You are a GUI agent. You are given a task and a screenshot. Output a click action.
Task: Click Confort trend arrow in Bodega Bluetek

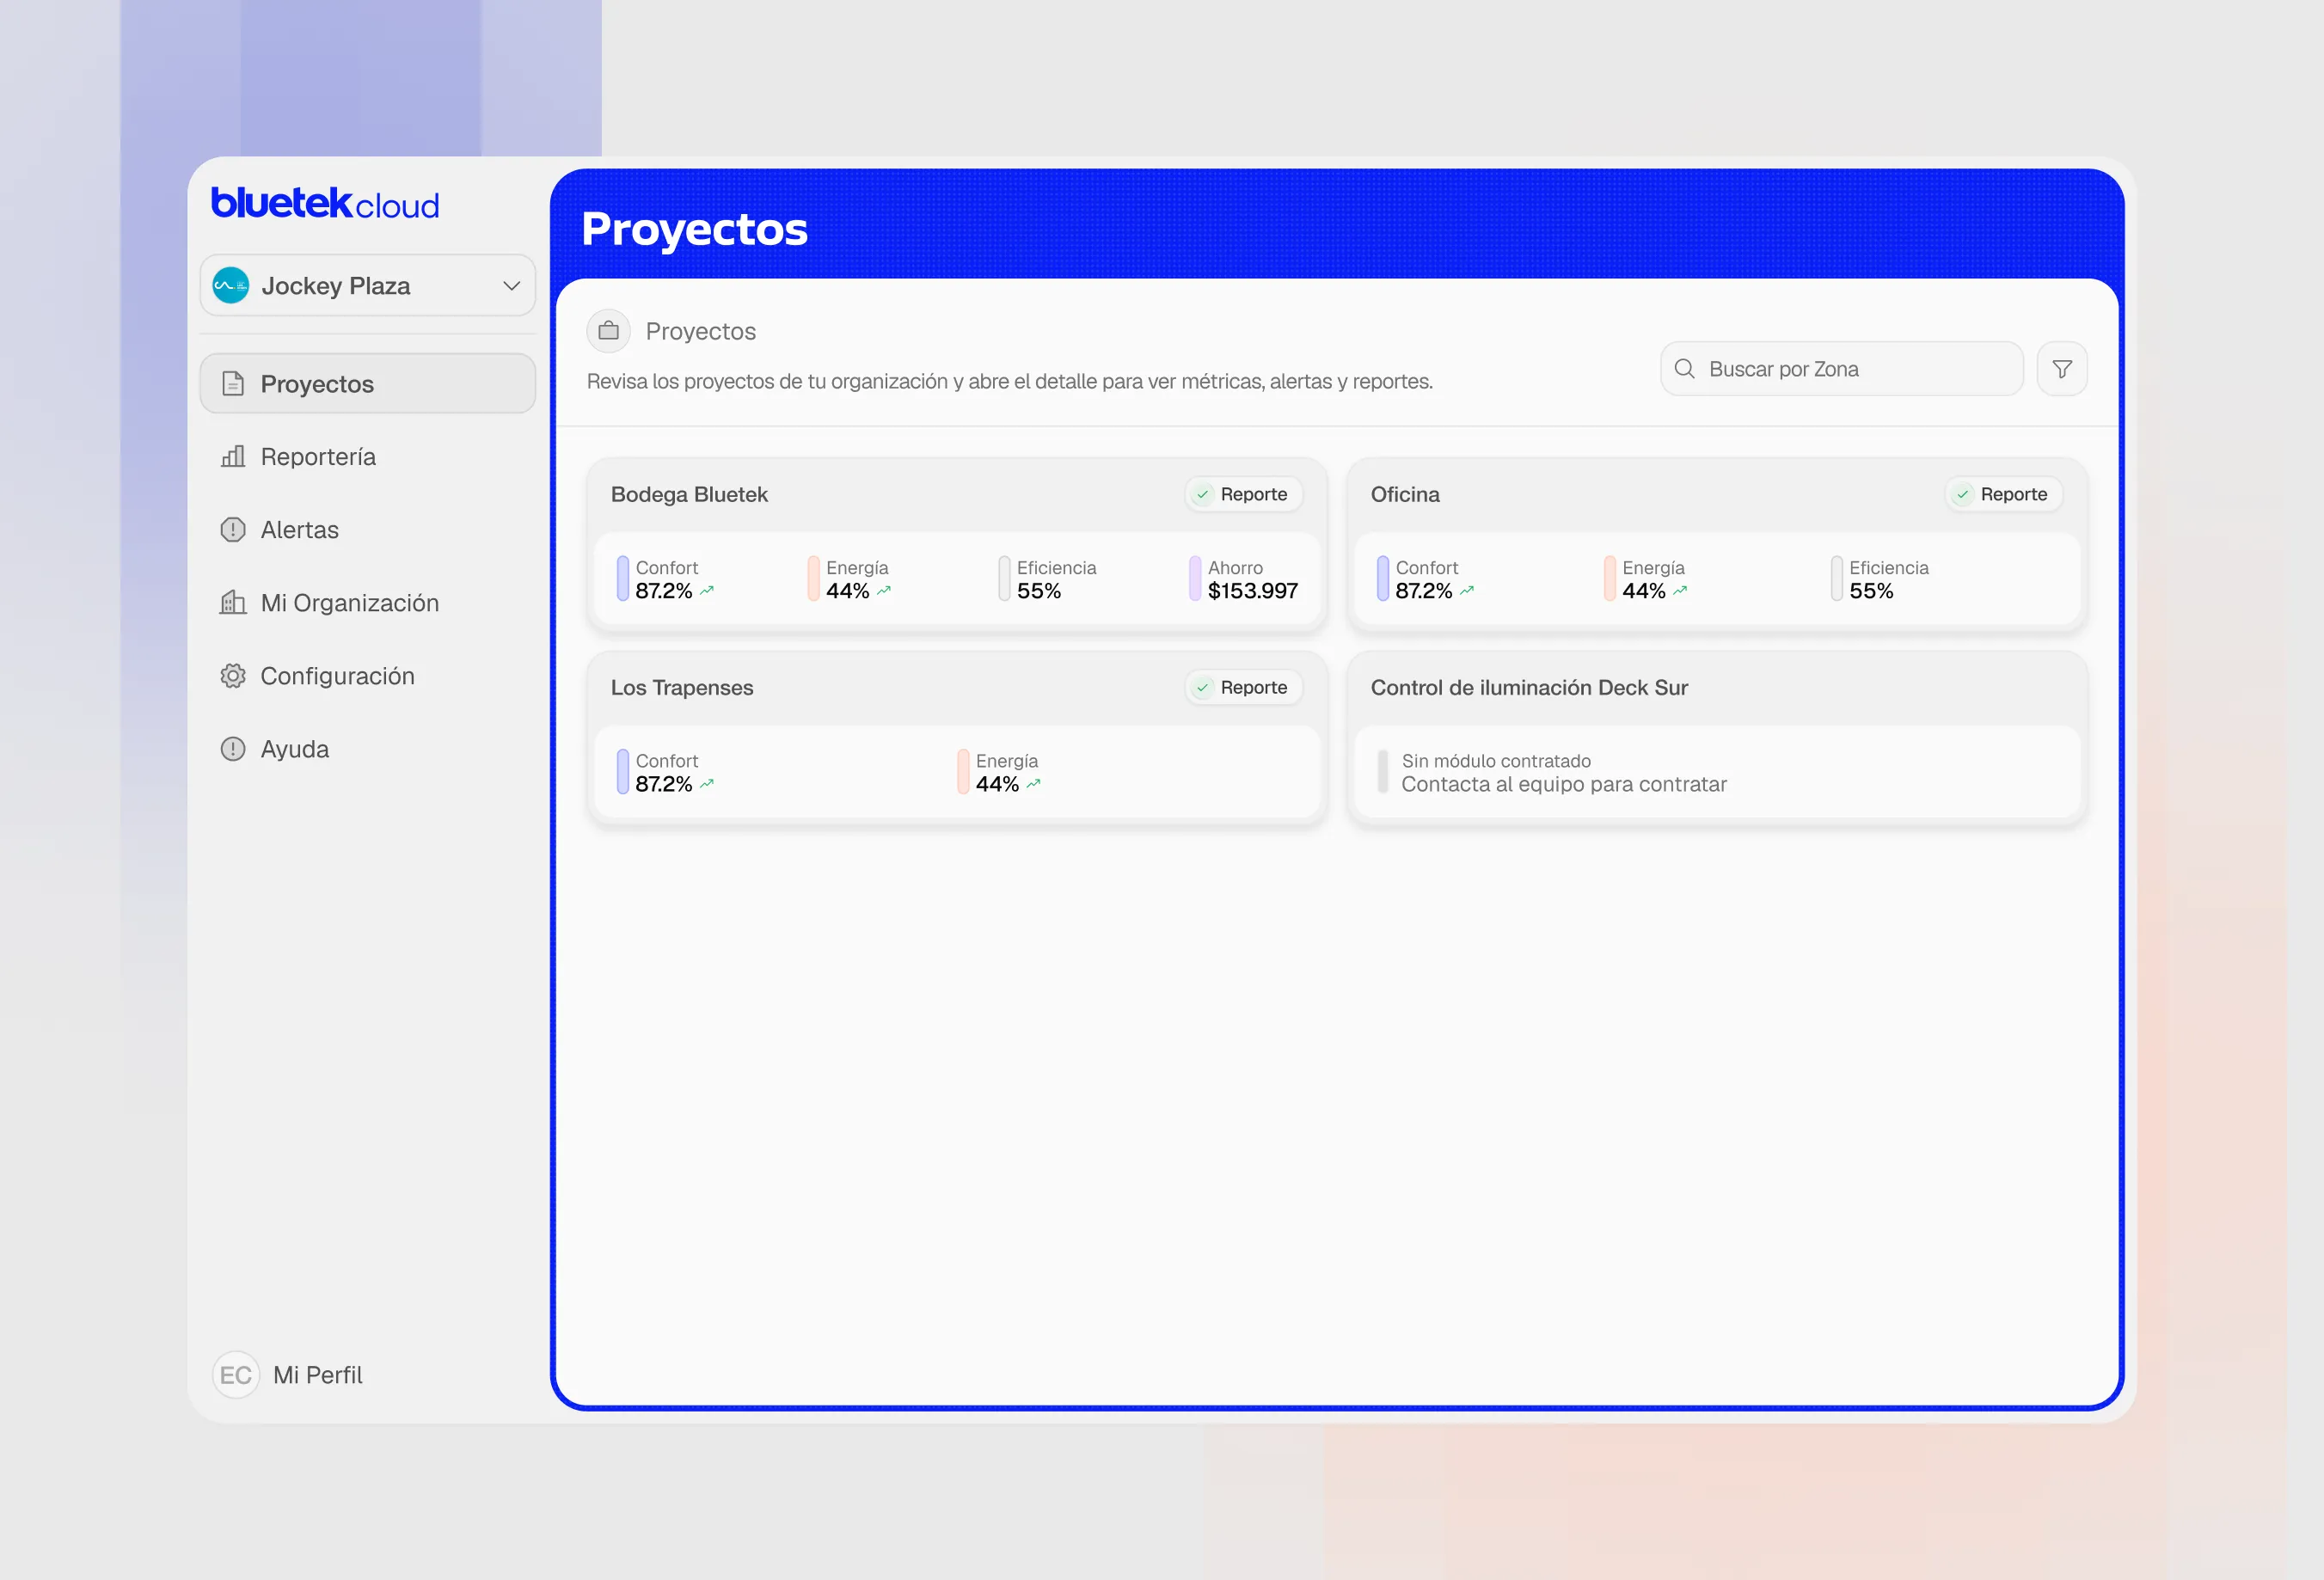707,591
